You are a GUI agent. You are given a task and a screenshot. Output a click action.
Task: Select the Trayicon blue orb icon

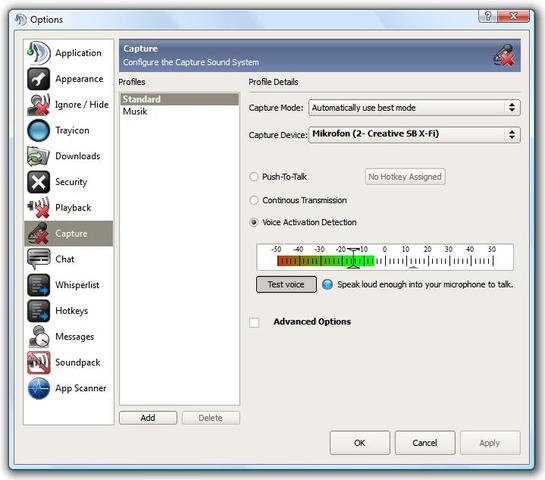coord(39,130)
